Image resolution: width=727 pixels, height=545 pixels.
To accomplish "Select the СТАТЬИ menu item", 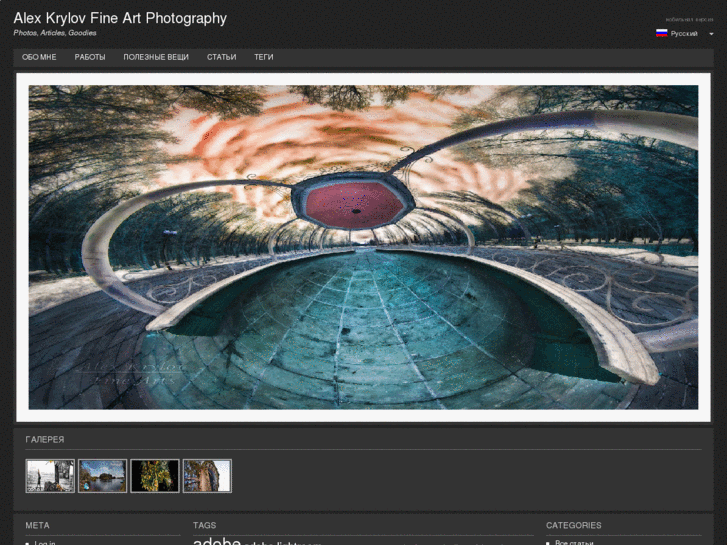I will (222, 57).
